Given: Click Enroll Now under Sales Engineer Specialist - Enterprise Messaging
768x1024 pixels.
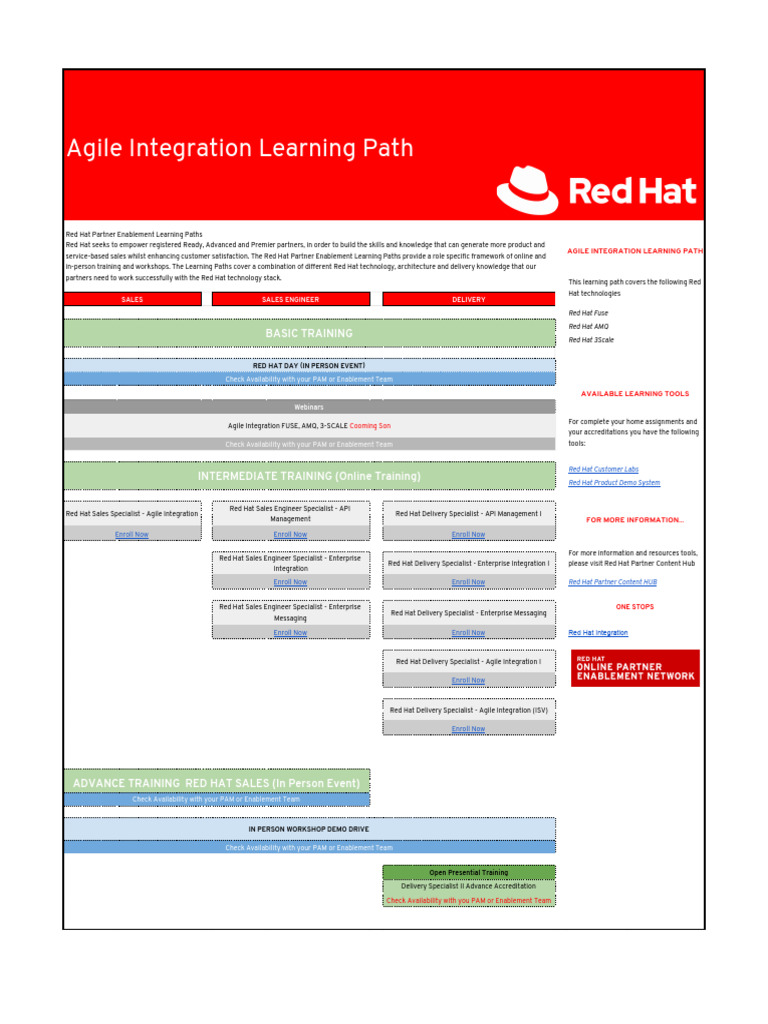Looking at the screenshot, I should [x=291, y=633].
